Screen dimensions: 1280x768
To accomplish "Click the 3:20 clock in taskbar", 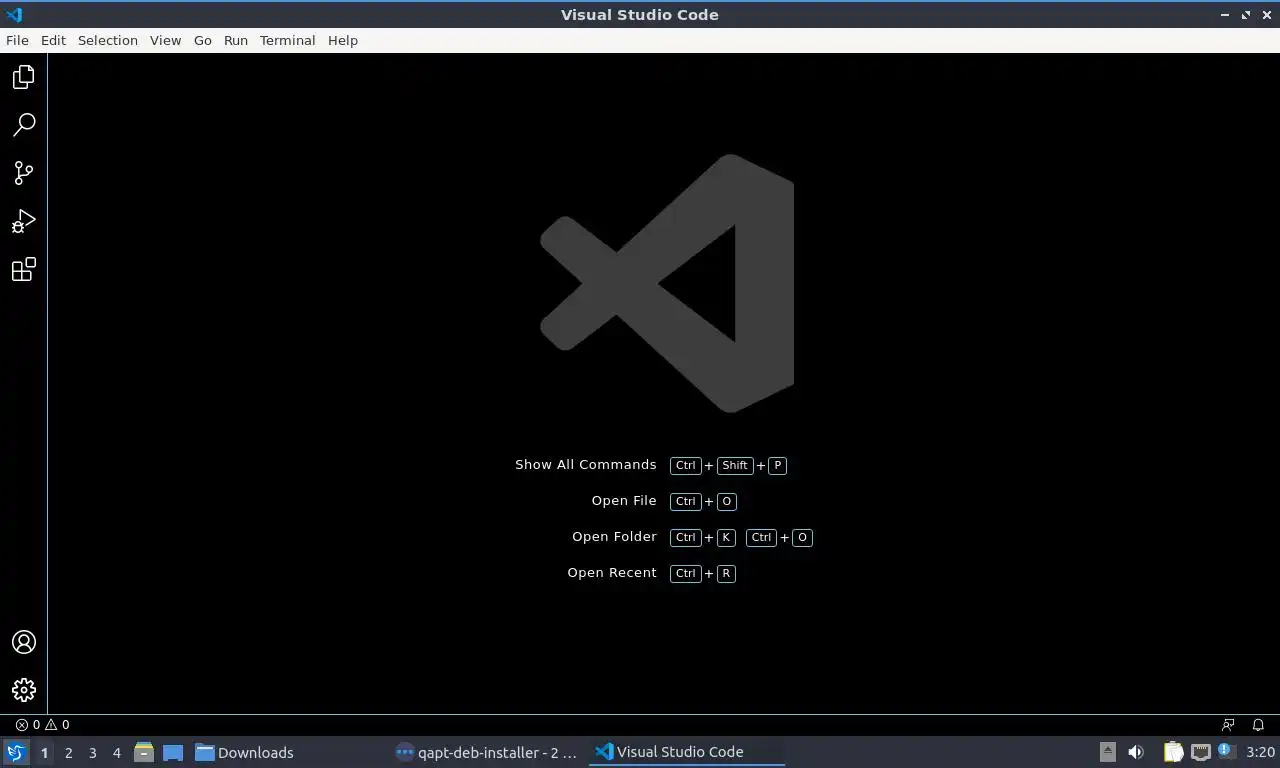I will [1260, 752].
